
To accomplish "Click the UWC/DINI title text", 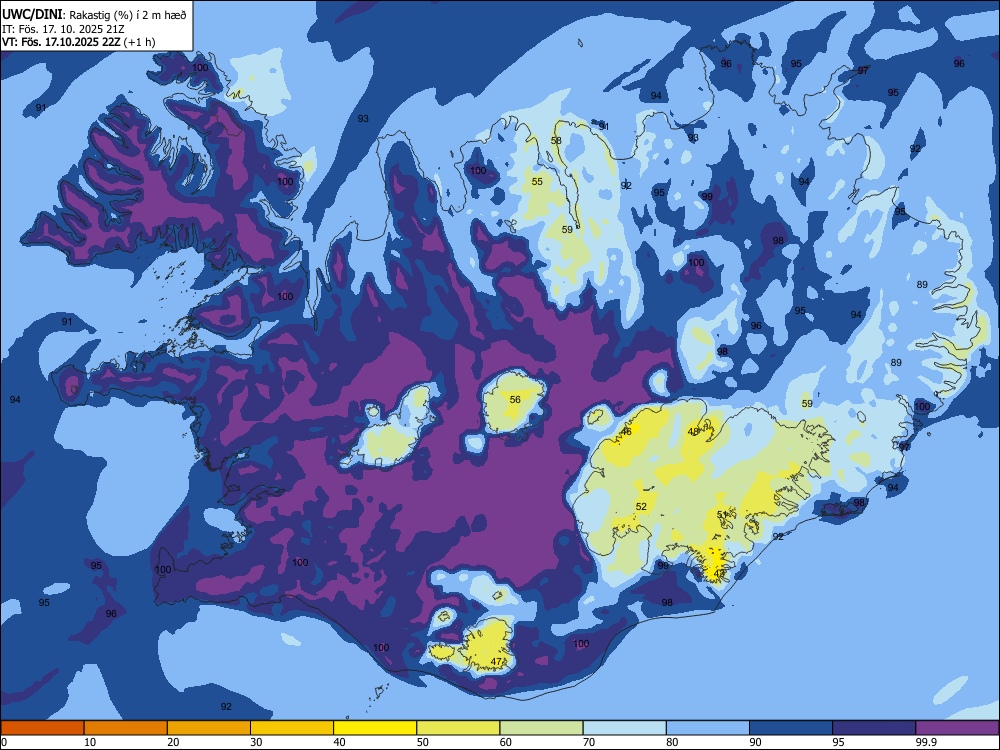I will pos(32,14).
